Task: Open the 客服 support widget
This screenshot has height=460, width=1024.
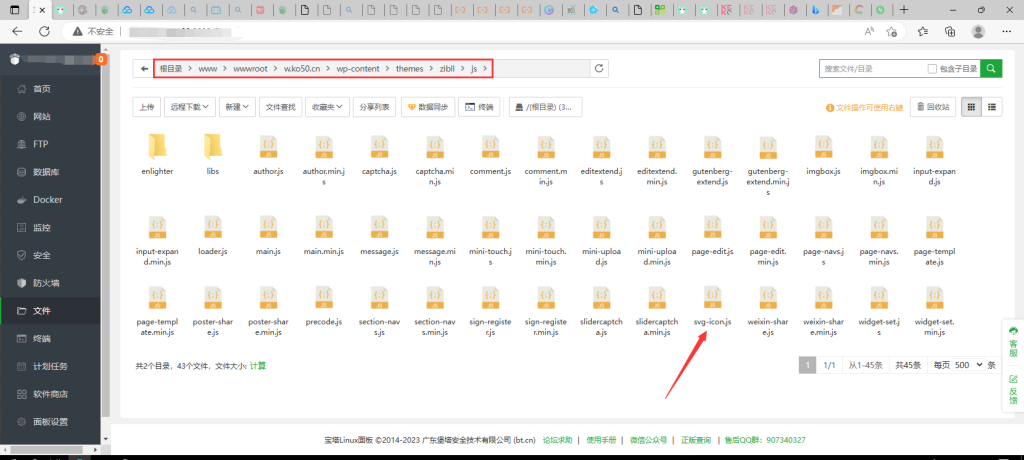Action: coord(1013,342)
